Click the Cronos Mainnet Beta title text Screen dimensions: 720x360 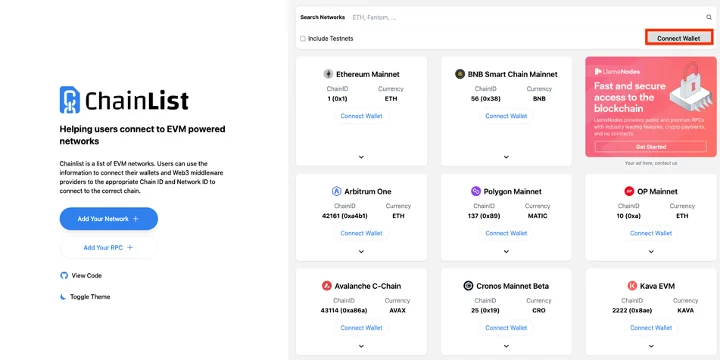[x=512, y=286]
